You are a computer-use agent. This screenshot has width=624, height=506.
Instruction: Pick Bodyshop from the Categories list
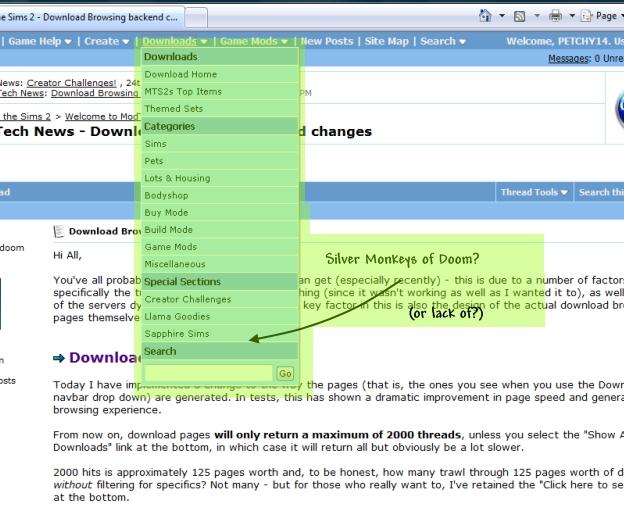[166, 195]
